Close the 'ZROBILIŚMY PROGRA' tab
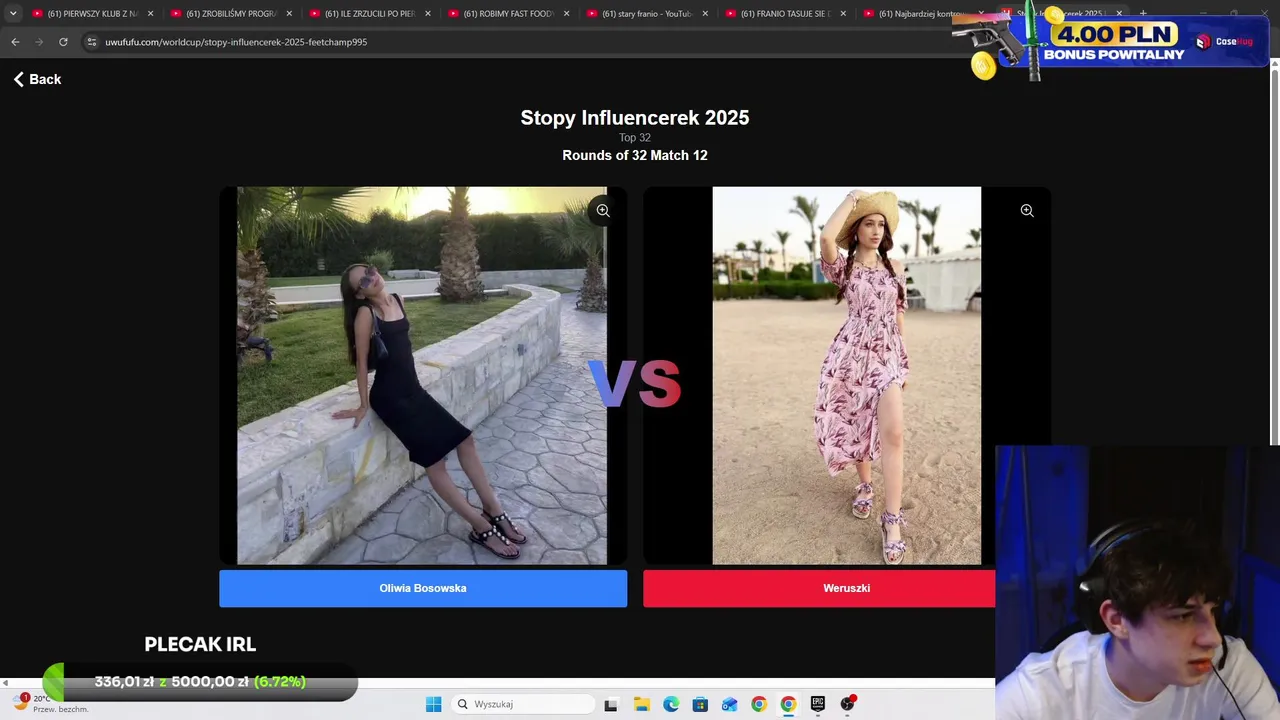 [x=289, y=14]
